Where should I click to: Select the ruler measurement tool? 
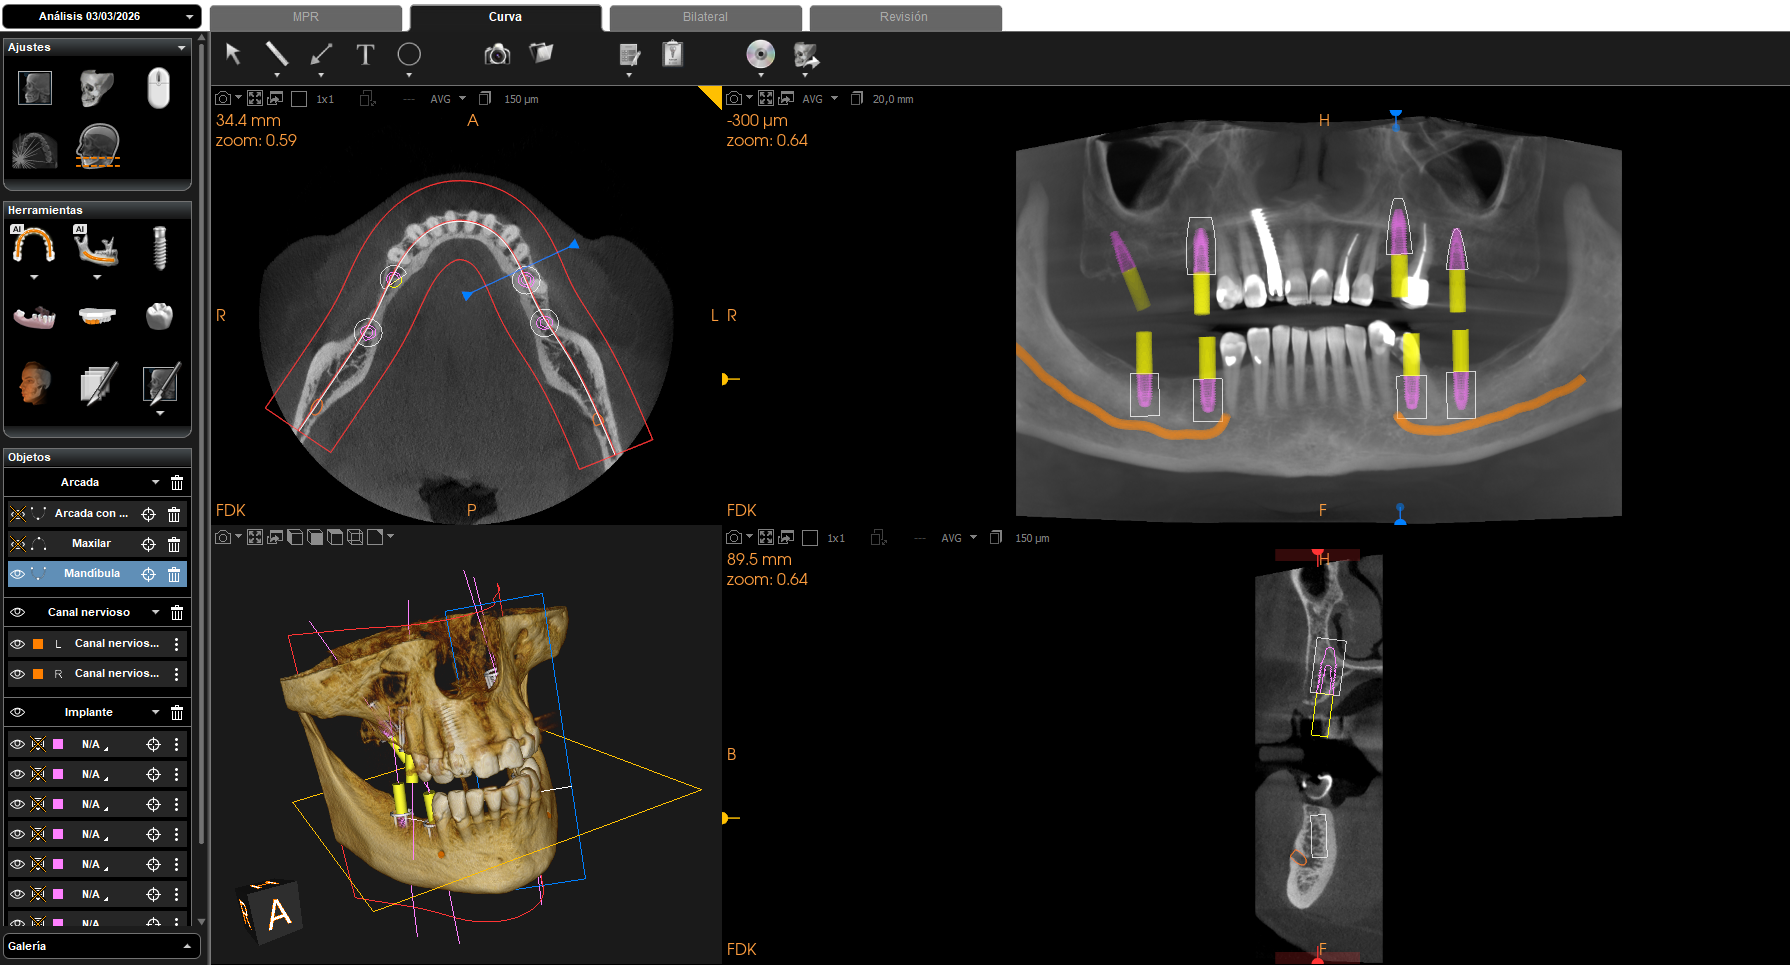pos(276,54)
